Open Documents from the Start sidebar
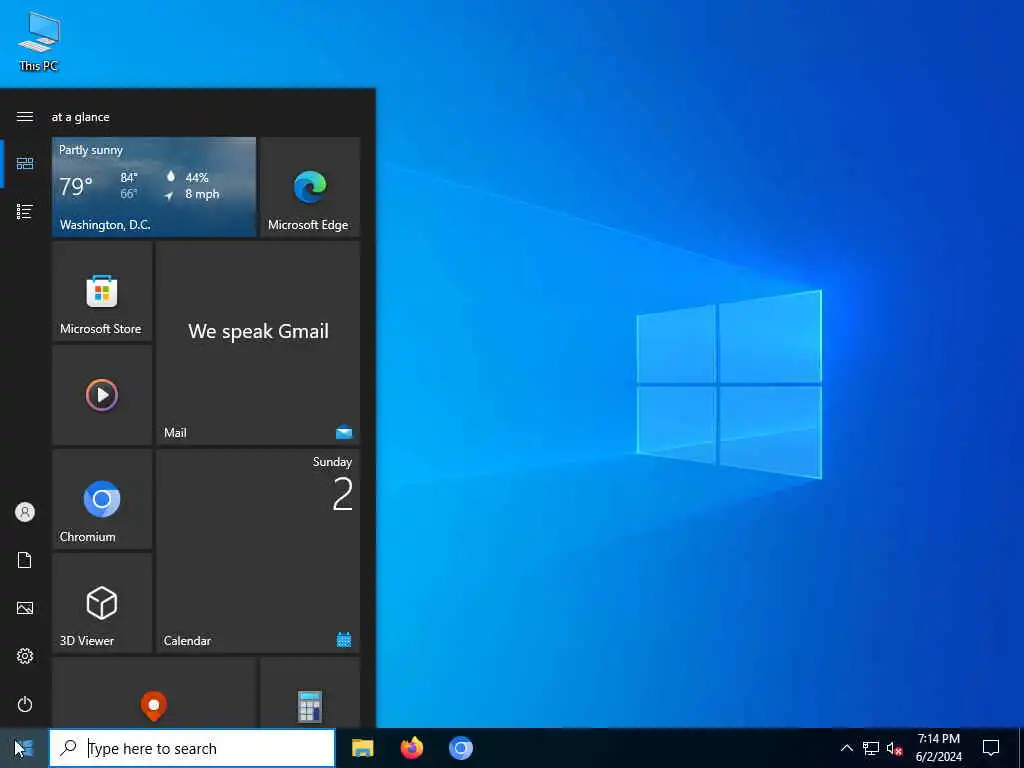Screen dimensions: 1024x768 coord(25,560)
